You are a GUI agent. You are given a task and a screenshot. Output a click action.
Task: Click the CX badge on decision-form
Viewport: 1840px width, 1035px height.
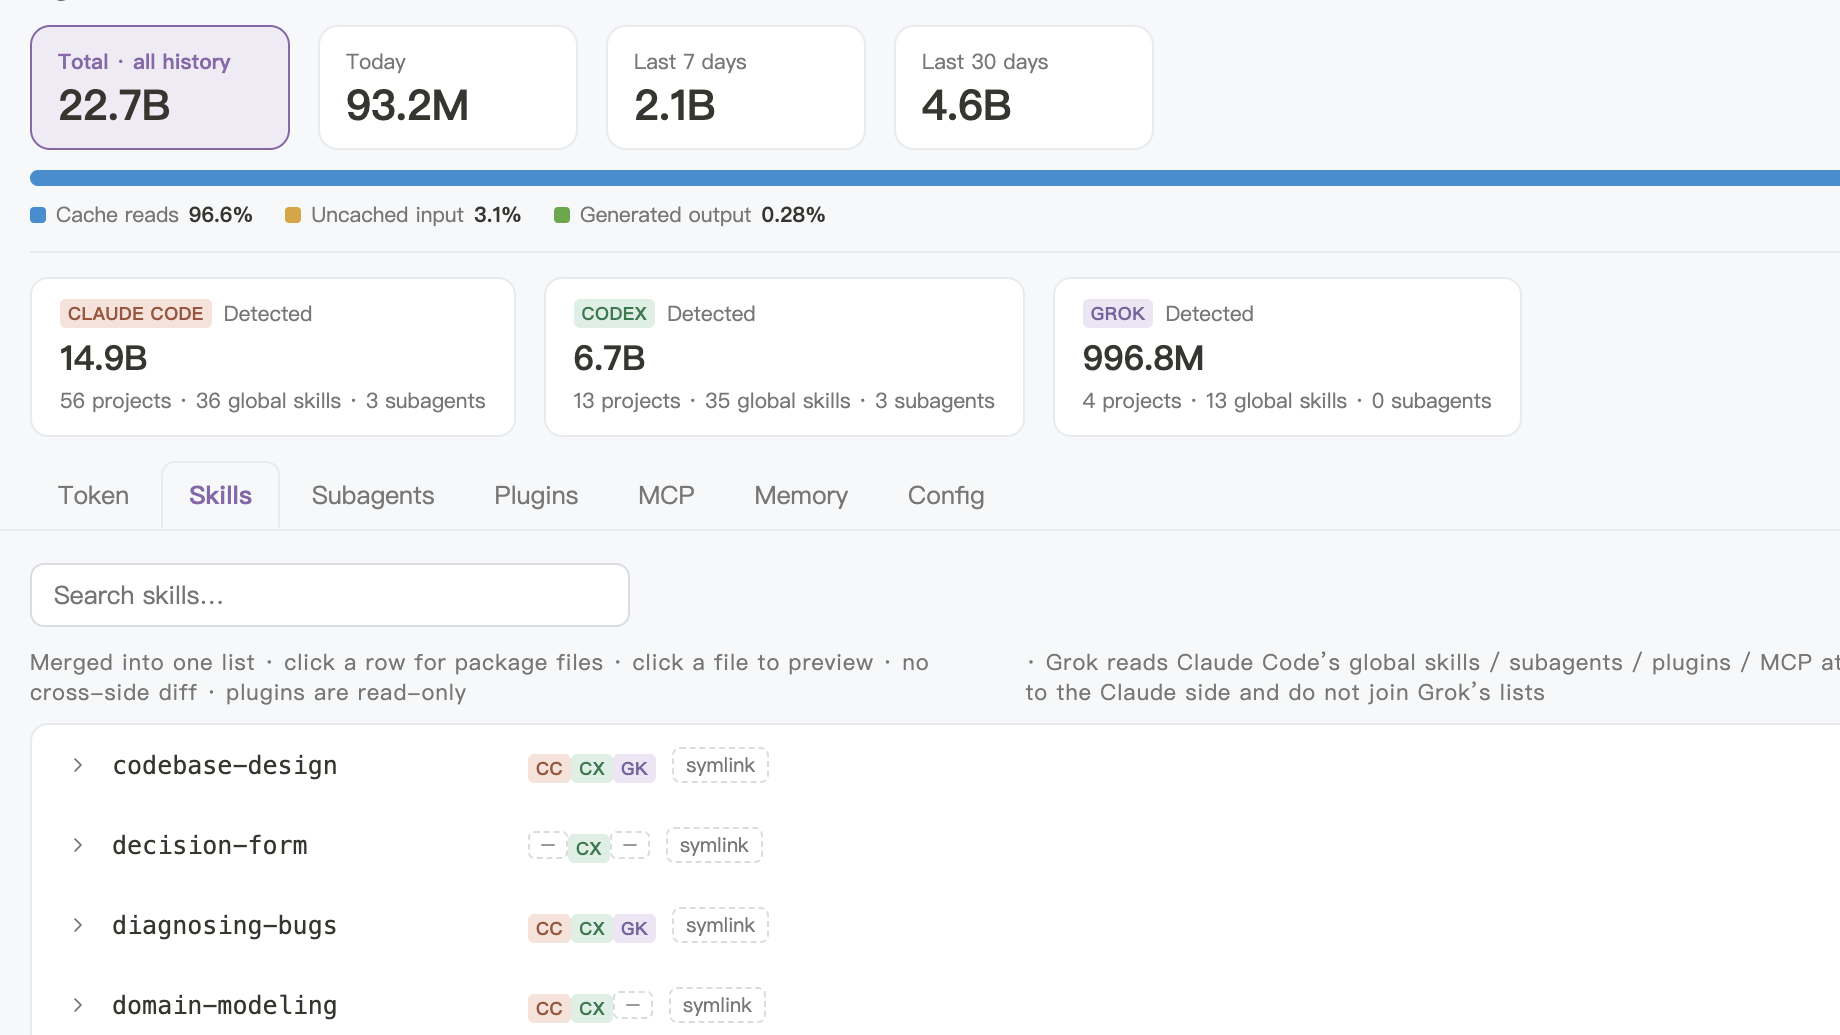(x=589, y=848)
